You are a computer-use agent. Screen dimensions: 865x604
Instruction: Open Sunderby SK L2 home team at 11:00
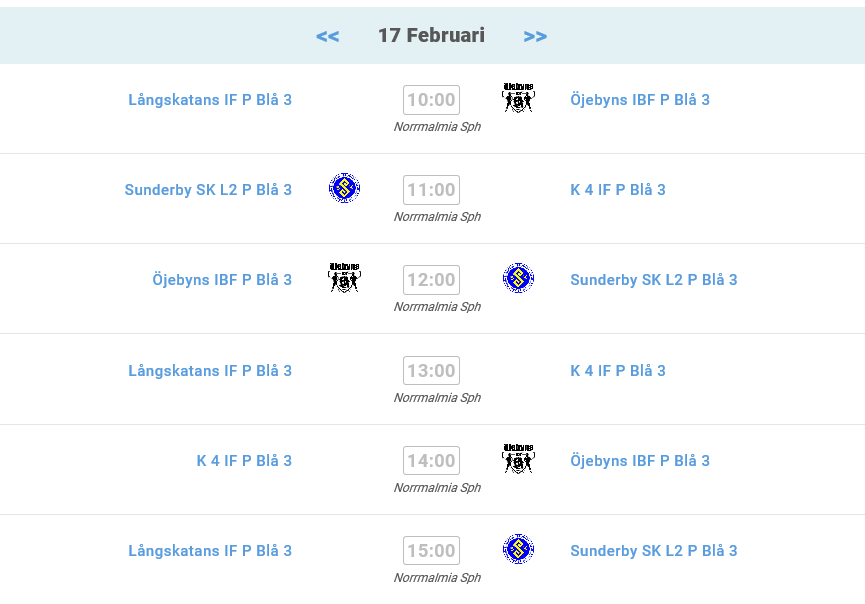208,190
